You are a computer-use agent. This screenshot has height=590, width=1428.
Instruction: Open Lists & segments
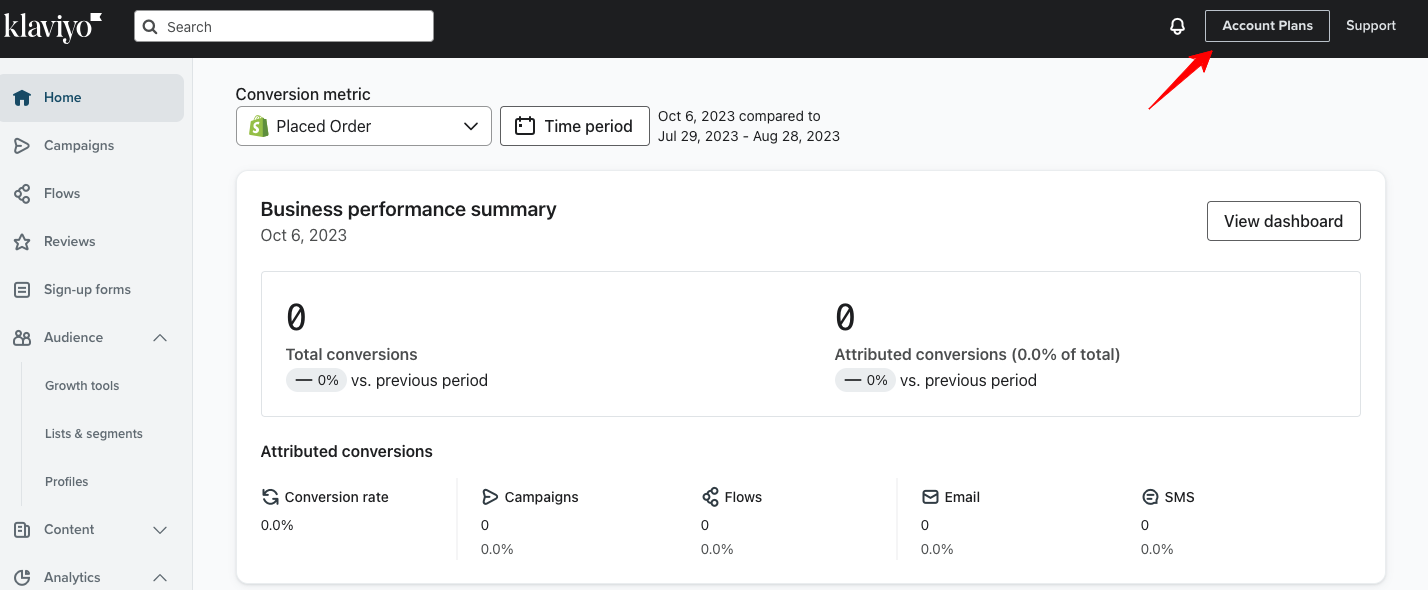[93, 433]
